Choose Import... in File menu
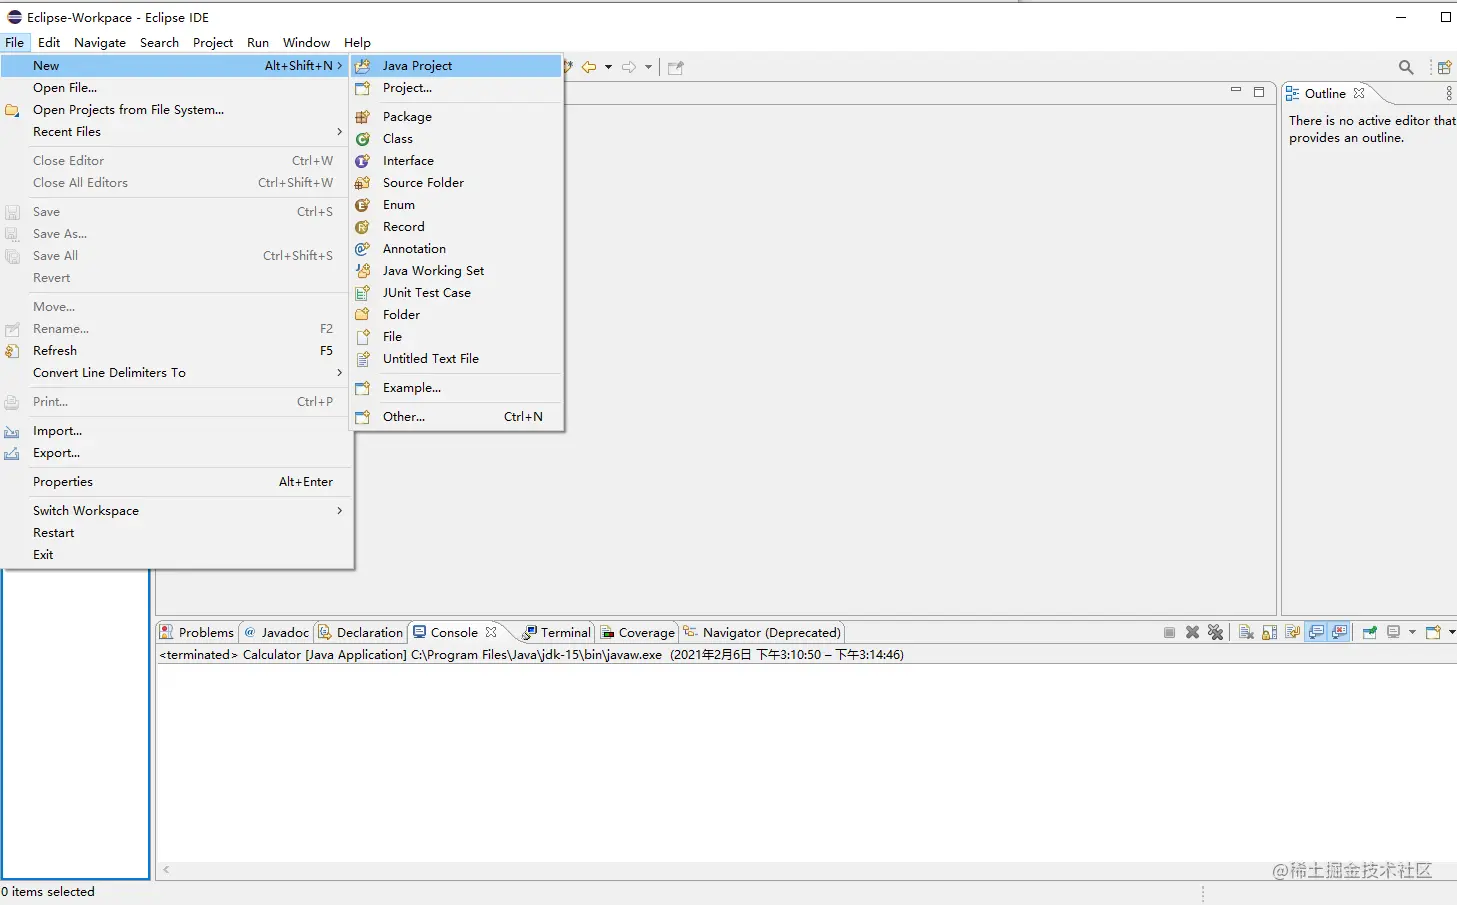 click(176, 430)
